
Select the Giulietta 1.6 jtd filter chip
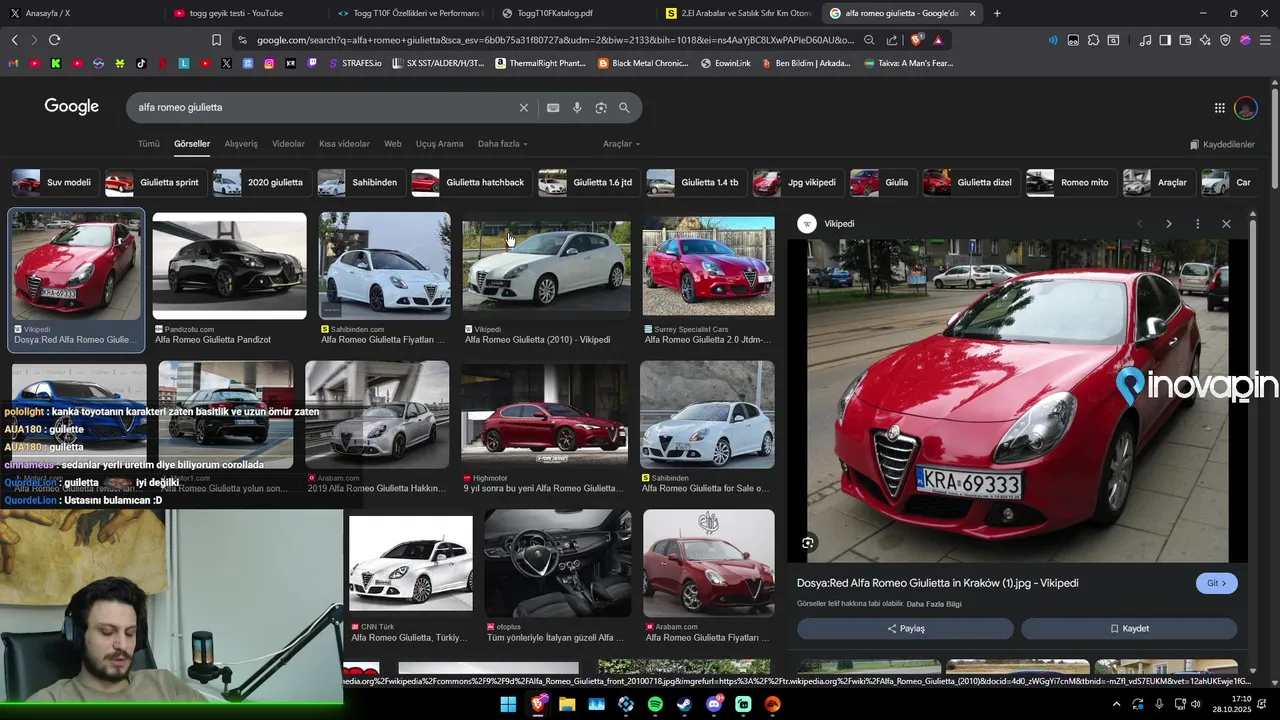(x=587, y=183)
